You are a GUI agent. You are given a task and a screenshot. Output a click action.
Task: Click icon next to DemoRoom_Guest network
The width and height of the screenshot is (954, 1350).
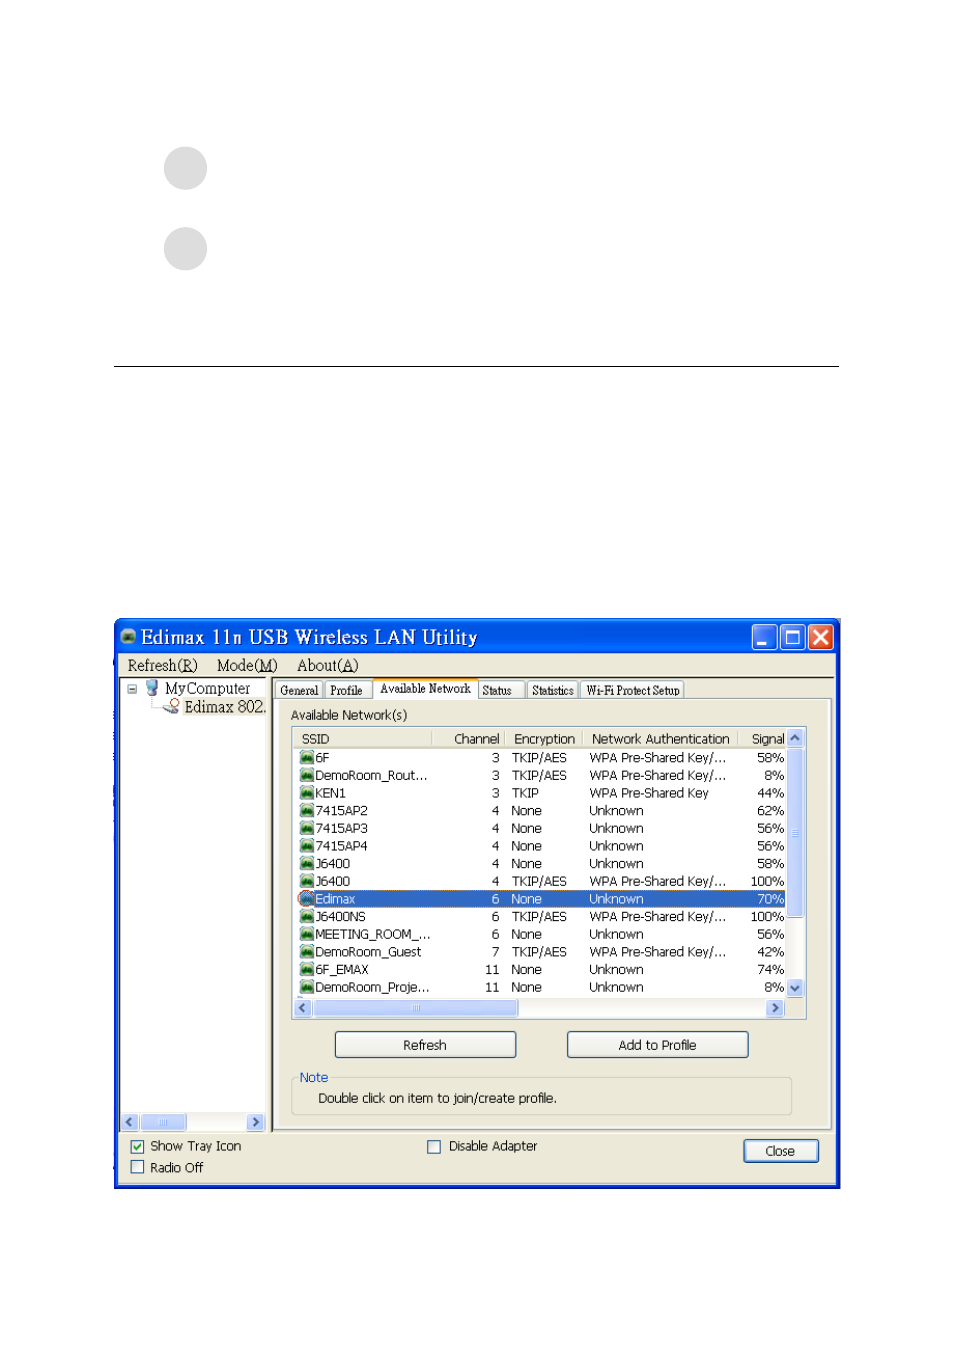307,951
